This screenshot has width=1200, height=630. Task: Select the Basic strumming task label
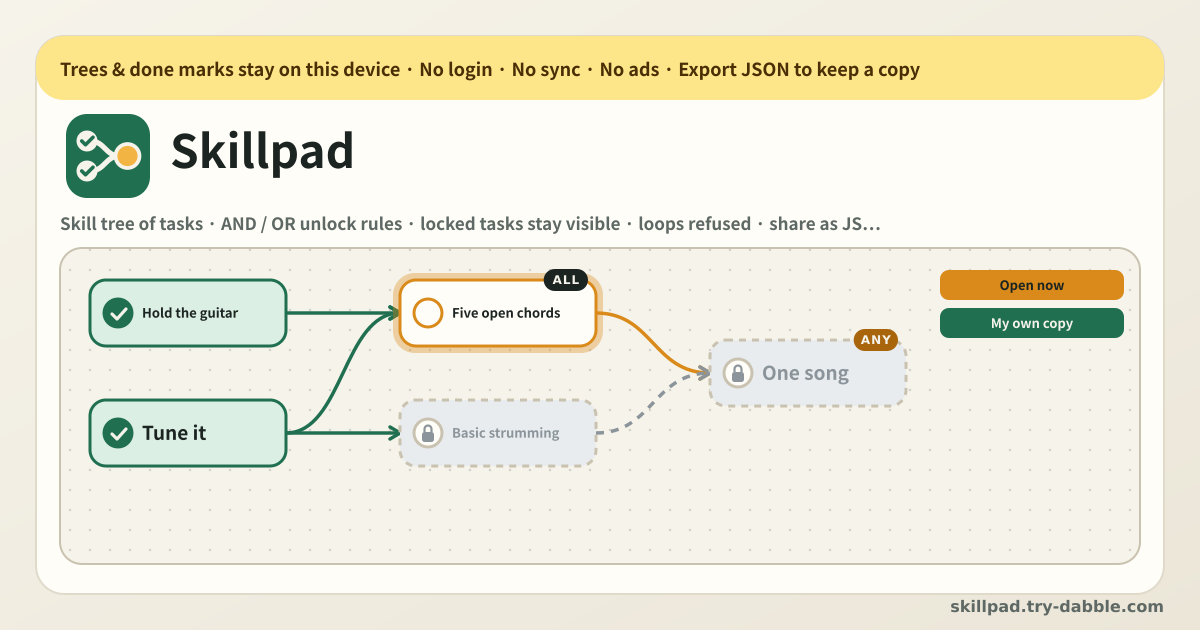[506, 433]
